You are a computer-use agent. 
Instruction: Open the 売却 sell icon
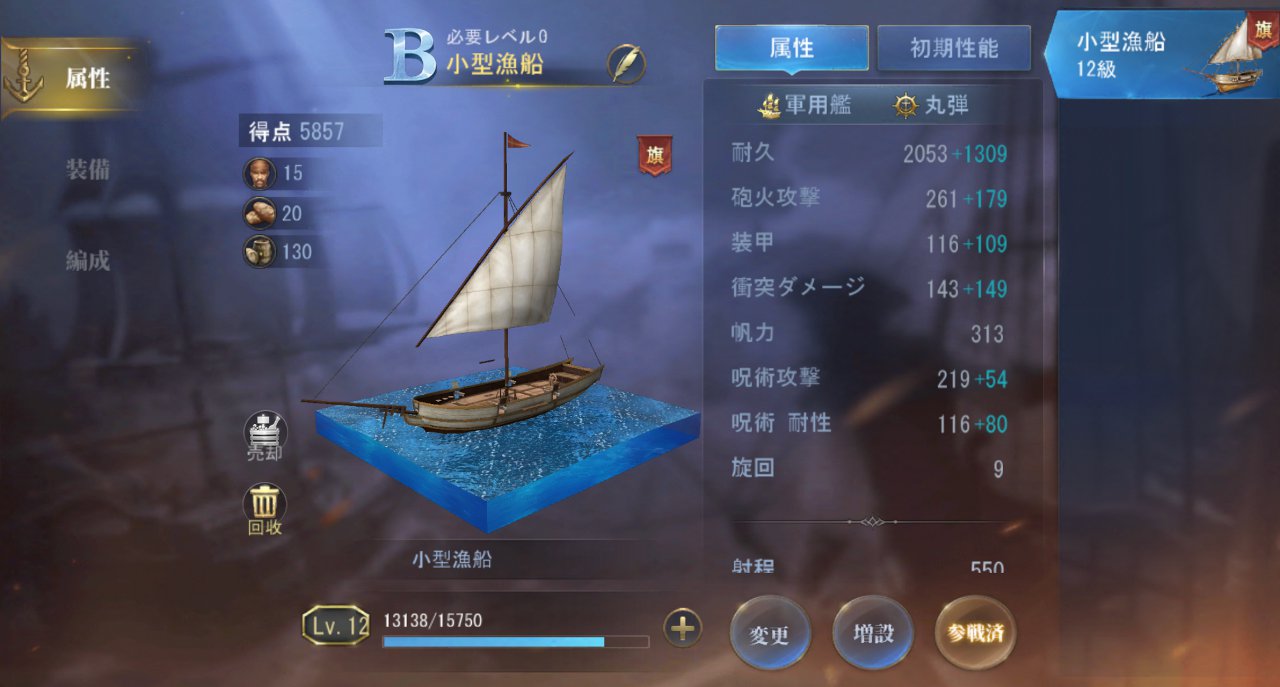click(x=265, y=436)
